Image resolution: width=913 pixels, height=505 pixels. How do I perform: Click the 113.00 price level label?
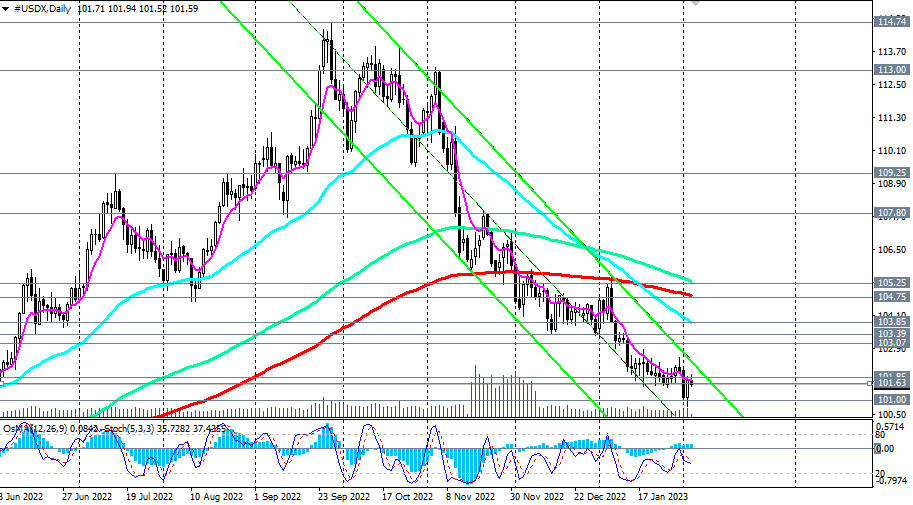pos(891,70)
